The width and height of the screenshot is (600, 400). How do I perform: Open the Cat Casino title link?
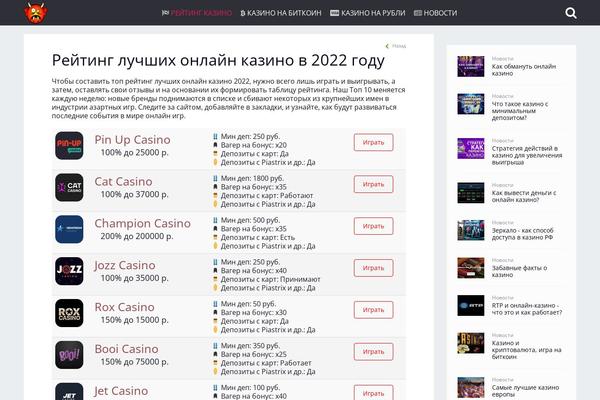(x=123, y=181)
